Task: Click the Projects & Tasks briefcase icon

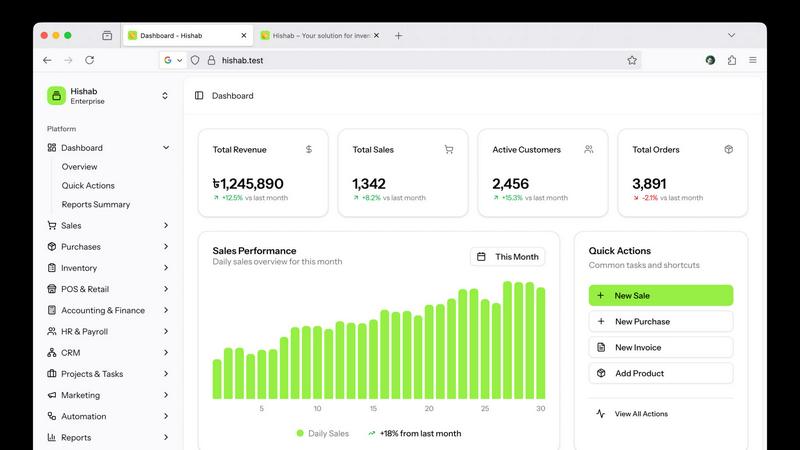Action: pyautogui.click(x=52, y=374)
